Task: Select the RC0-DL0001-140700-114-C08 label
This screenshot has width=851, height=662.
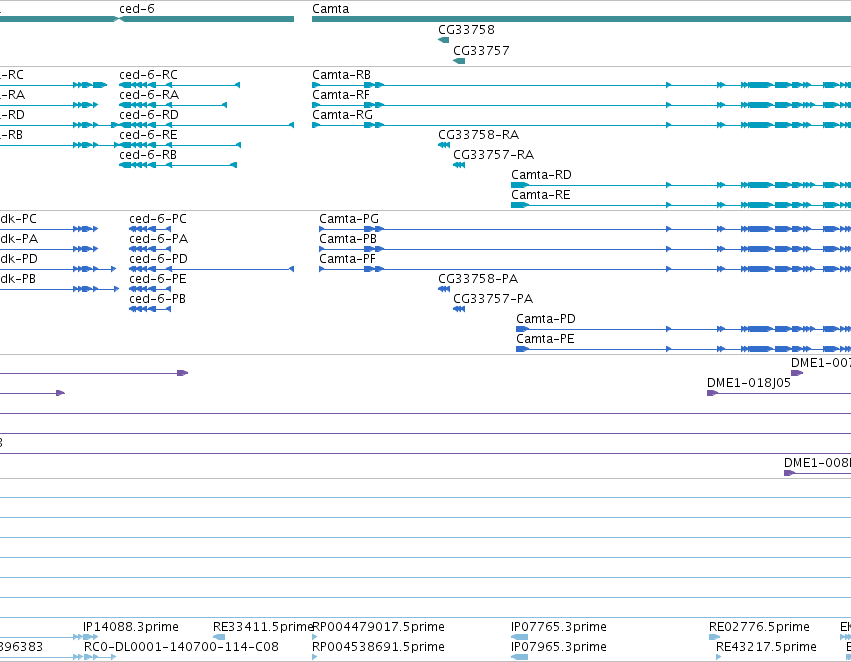Action: pos(181,647)
